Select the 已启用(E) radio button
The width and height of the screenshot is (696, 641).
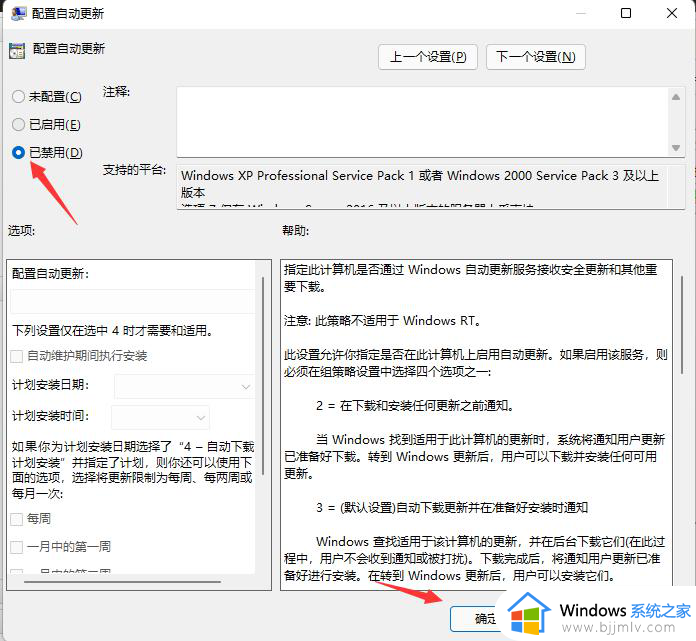[18, 124]
